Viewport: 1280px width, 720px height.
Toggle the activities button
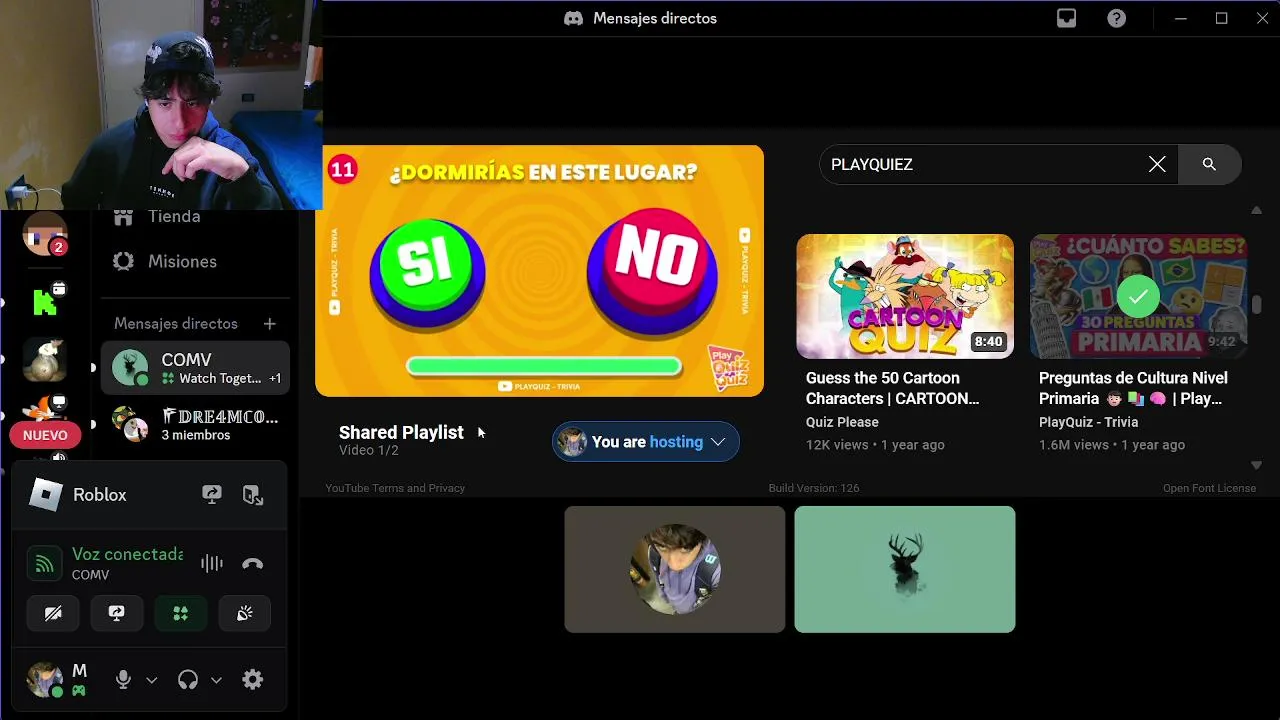click(181, 613)
